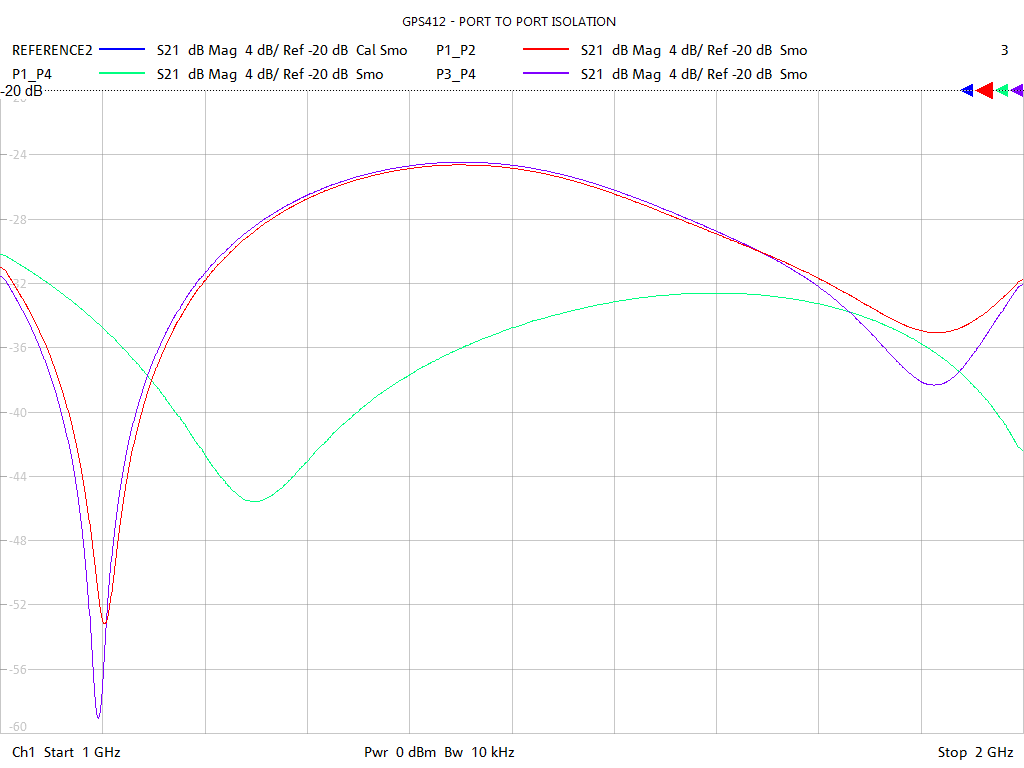Click the green reference marker triangle
1024x768 pixels.
click(x=1002, y=91)
